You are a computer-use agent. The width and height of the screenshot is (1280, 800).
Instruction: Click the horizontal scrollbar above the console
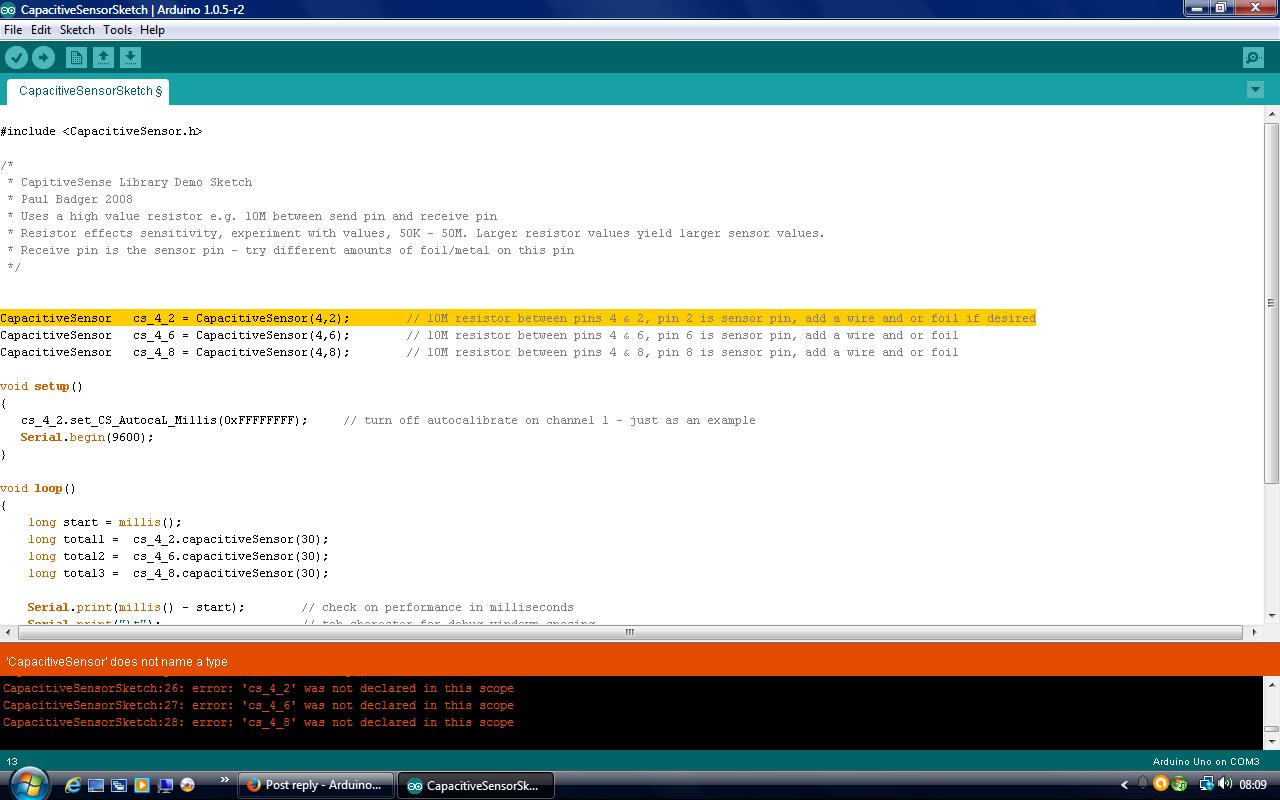click(628, 631)
